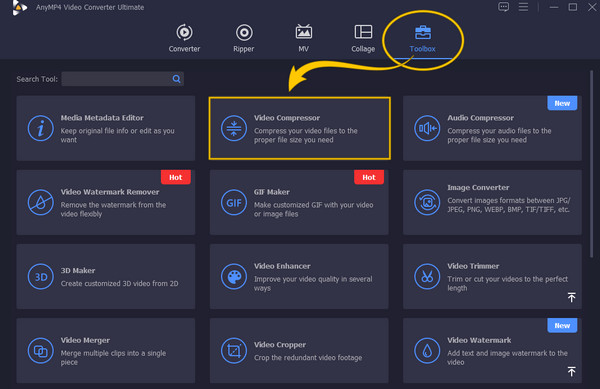Viewport: 600px width, 389px height.
Task: Click 'Keep original file info' description
Action: [117, 135]
